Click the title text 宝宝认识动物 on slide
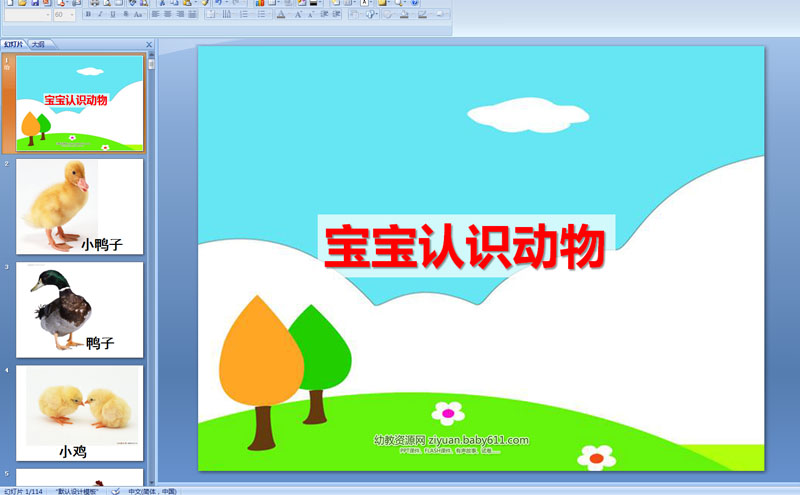Image resolution: width=800 pixels, height=495 pixels. click(x=465, y=246)
